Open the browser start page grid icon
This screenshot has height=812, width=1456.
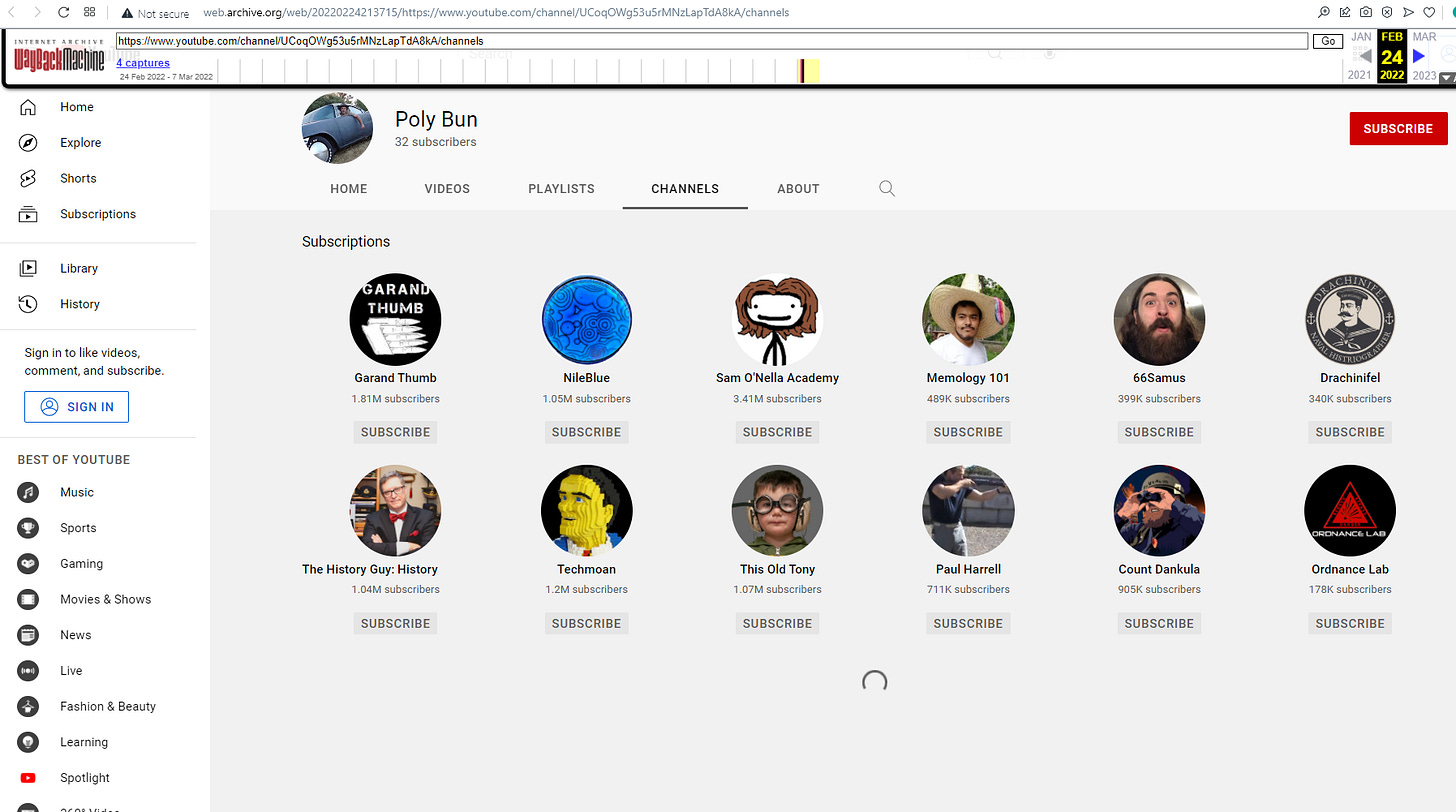pos(90,13)
